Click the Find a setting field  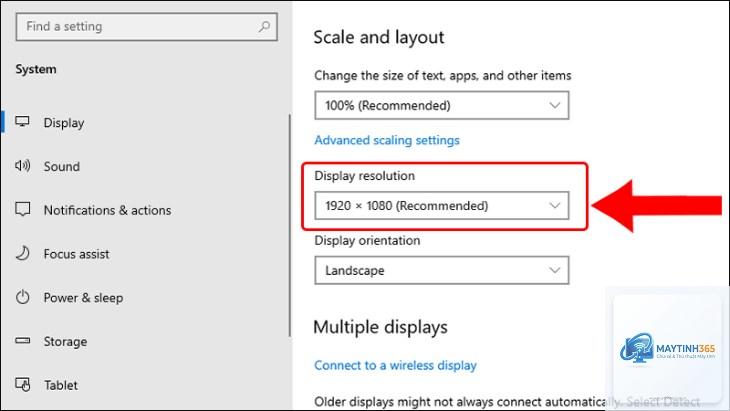coord(147,27)
